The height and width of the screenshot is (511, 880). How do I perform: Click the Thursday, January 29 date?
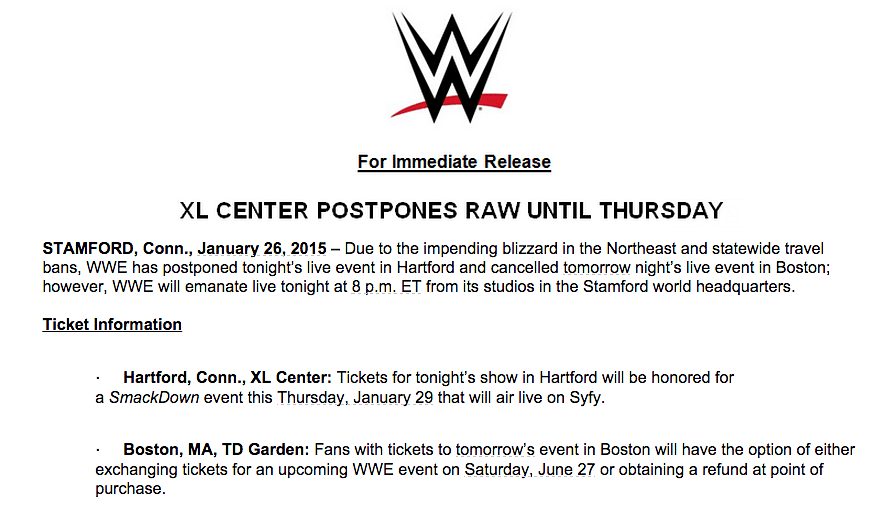355,398
